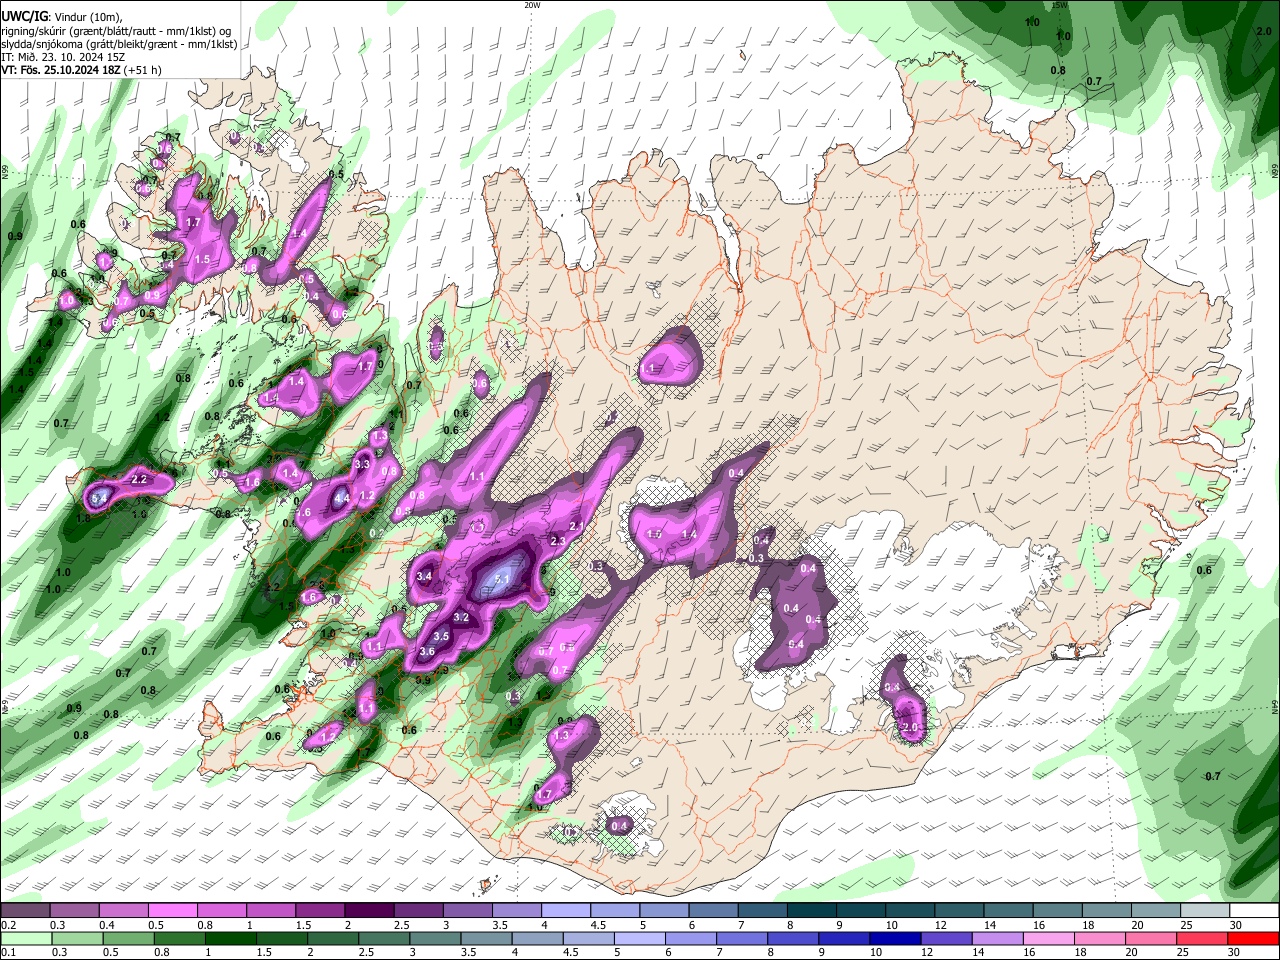Click the "4.5" label in the upper legend row

(x=597, y=925)
